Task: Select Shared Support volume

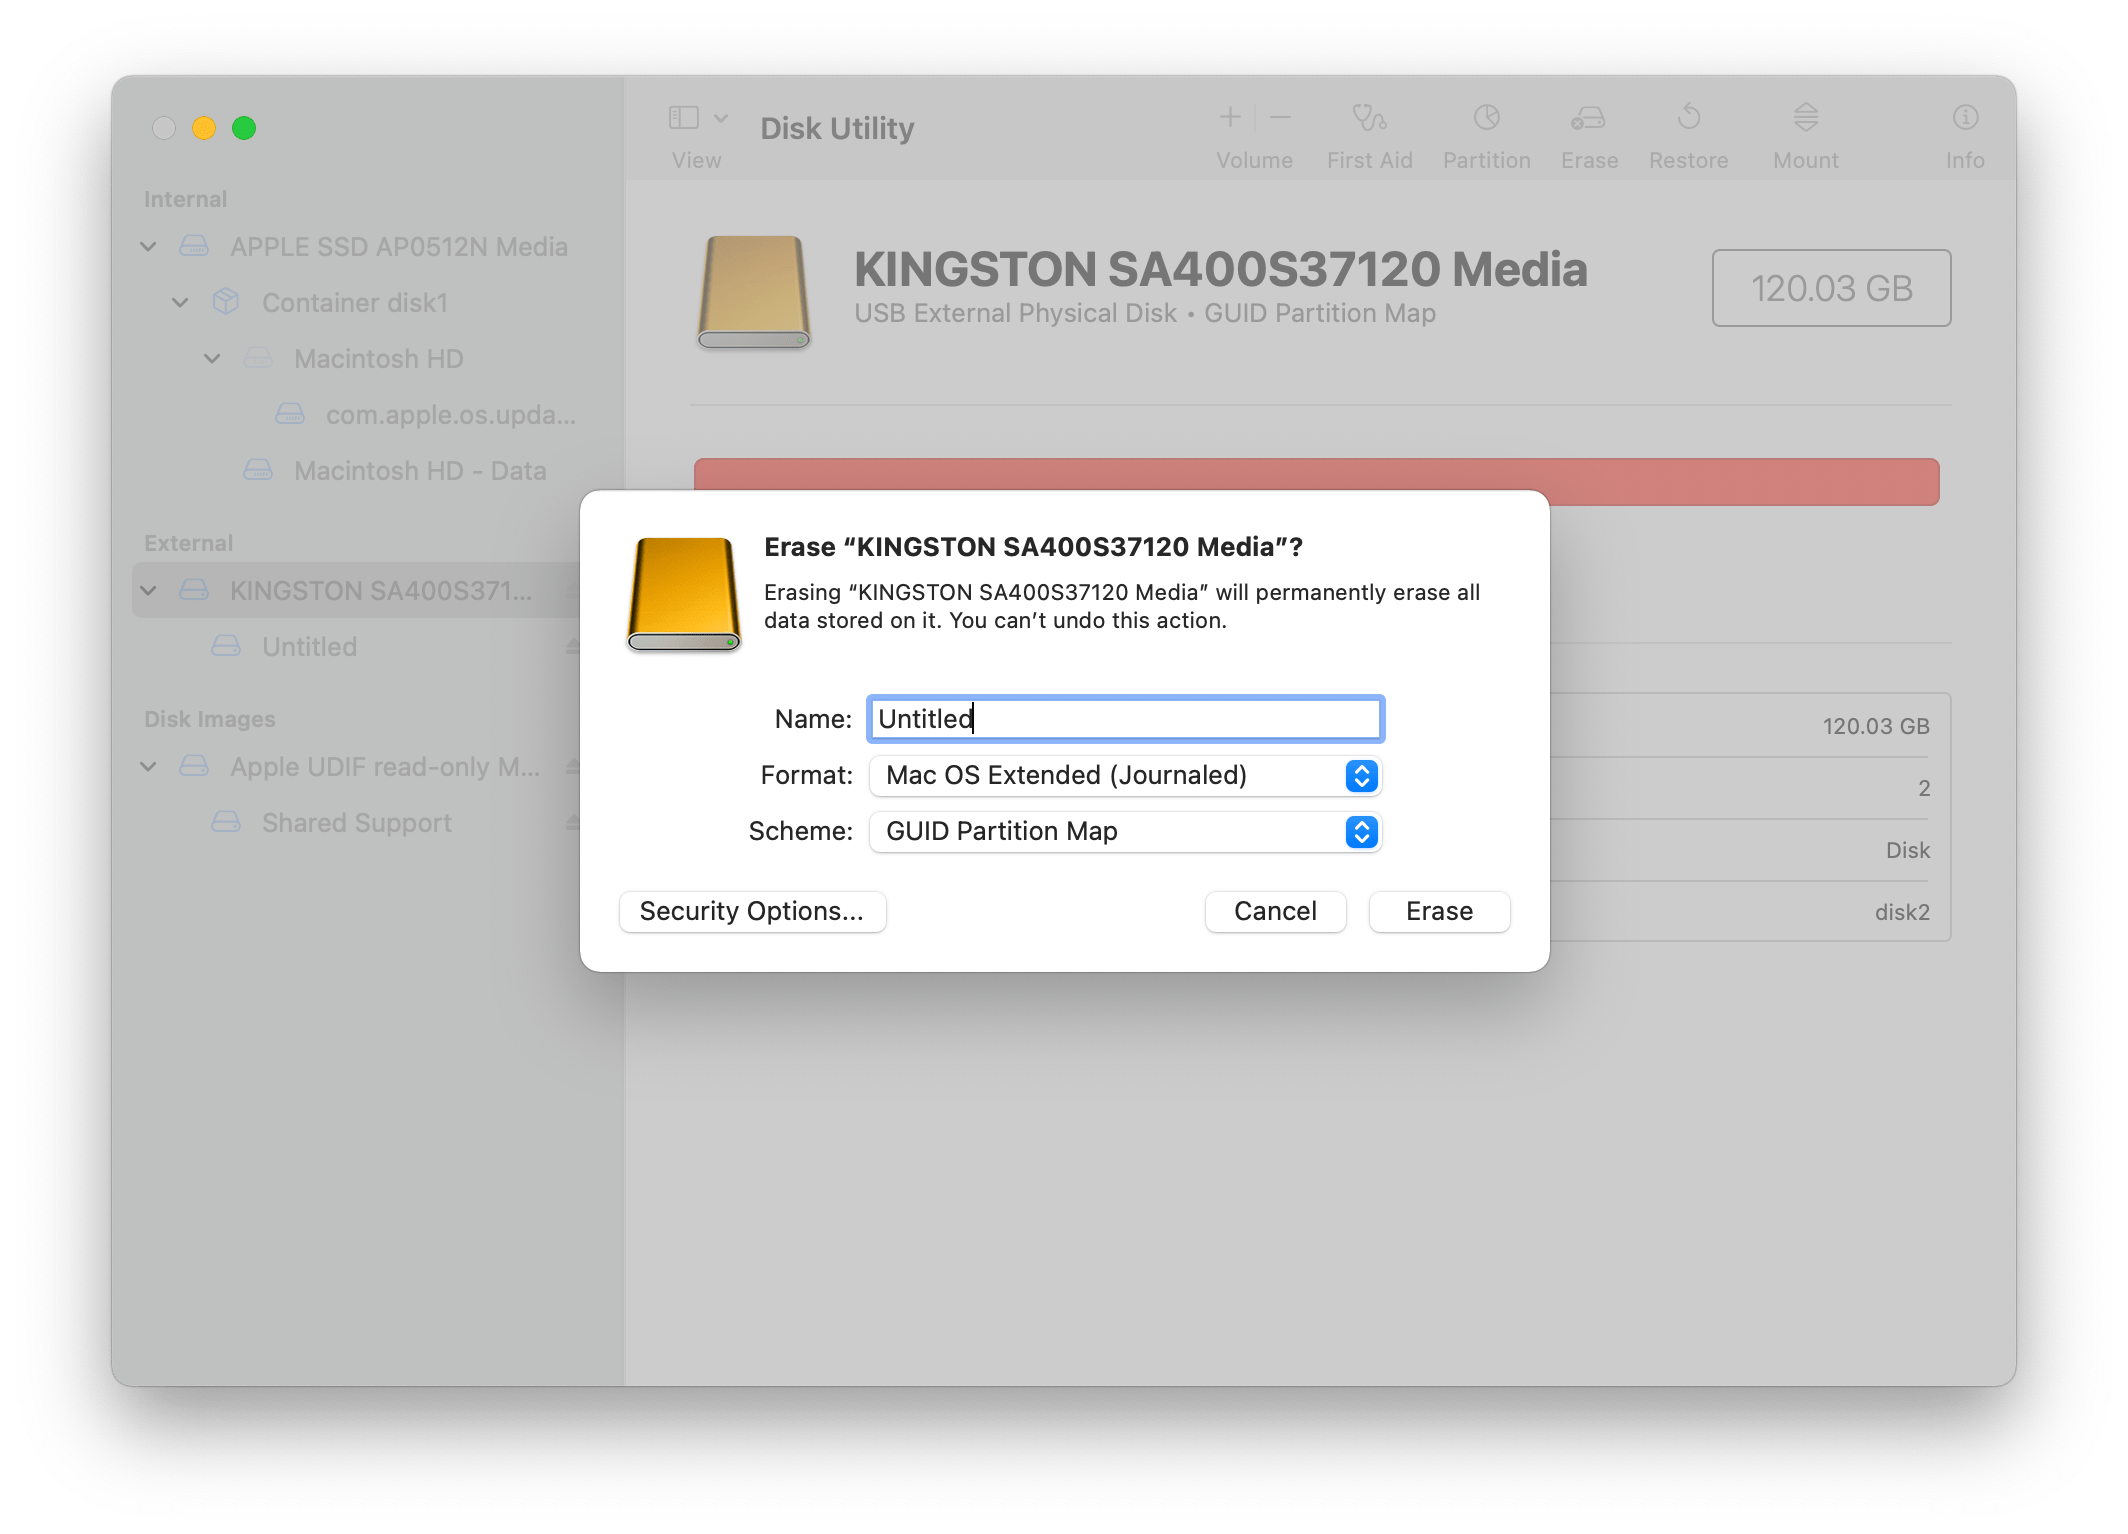Action: coord(356,823)
